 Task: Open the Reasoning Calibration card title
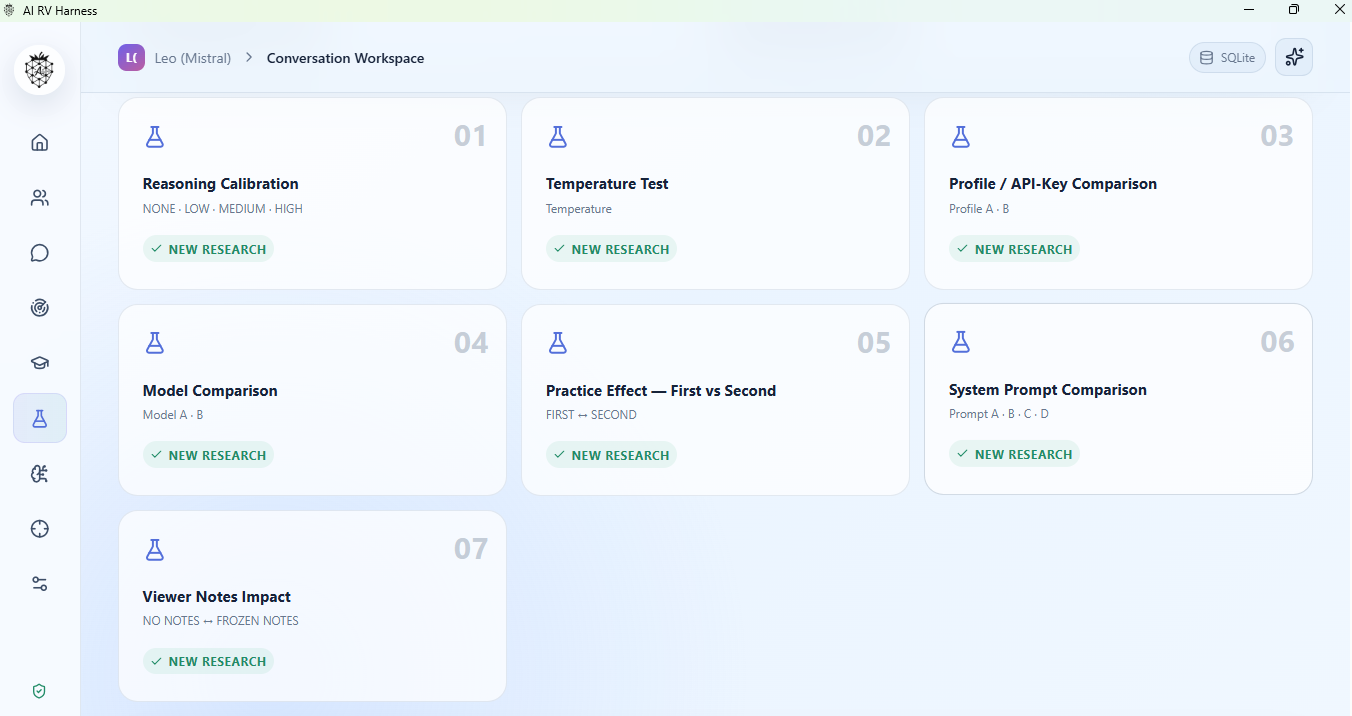click(x=221, y=184)
